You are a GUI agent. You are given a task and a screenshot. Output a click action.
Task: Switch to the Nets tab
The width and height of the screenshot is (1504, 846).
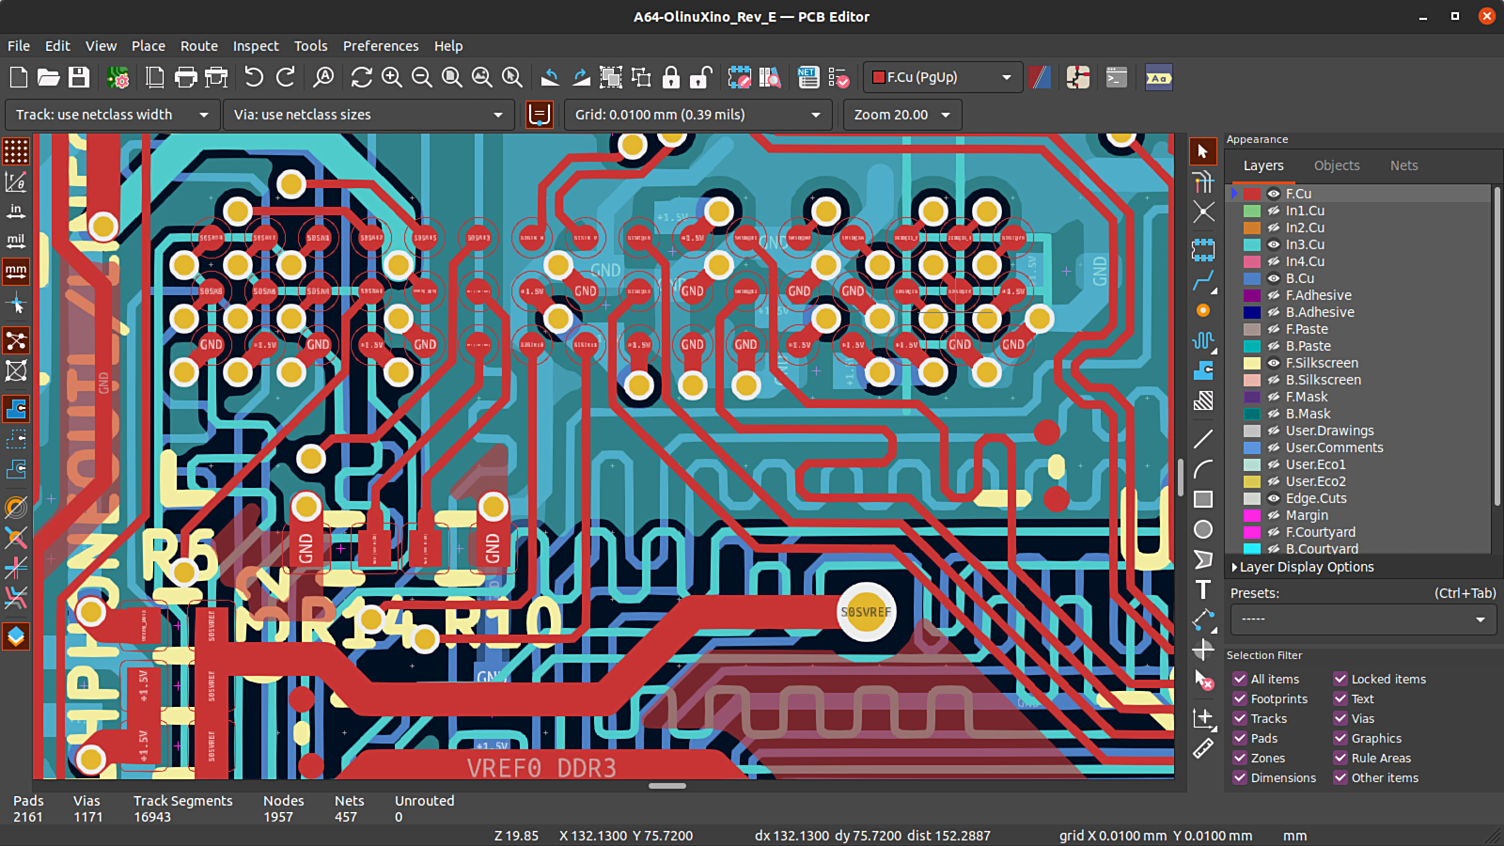pyautogui.click(x=1403, y=166)
